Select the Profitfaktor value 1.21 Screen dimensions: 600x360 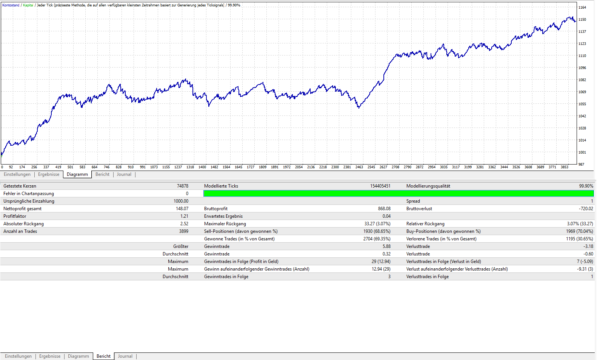[x=184, y=216]
